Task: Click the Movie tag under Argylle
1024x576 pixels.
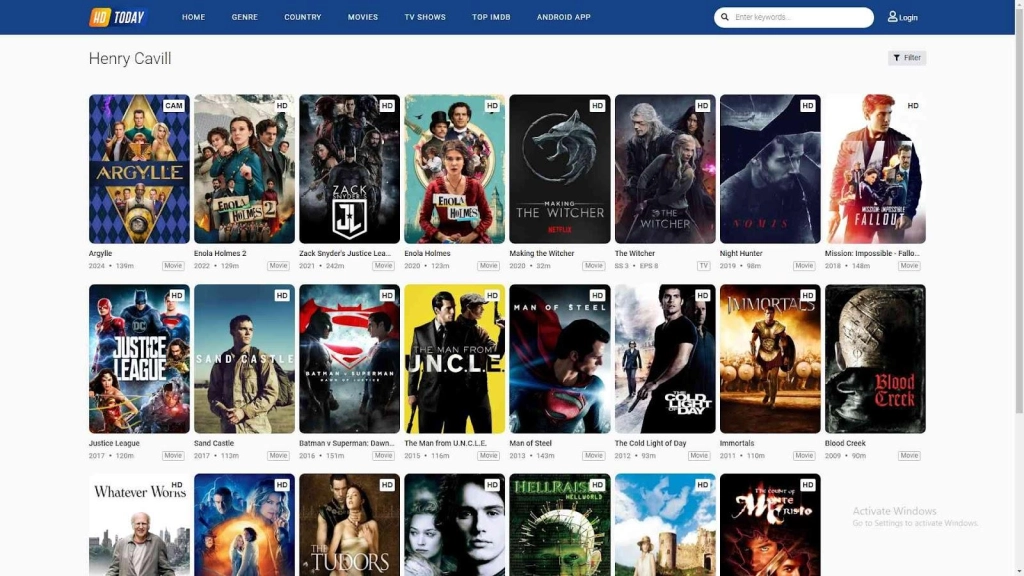Action: [173, 266]
